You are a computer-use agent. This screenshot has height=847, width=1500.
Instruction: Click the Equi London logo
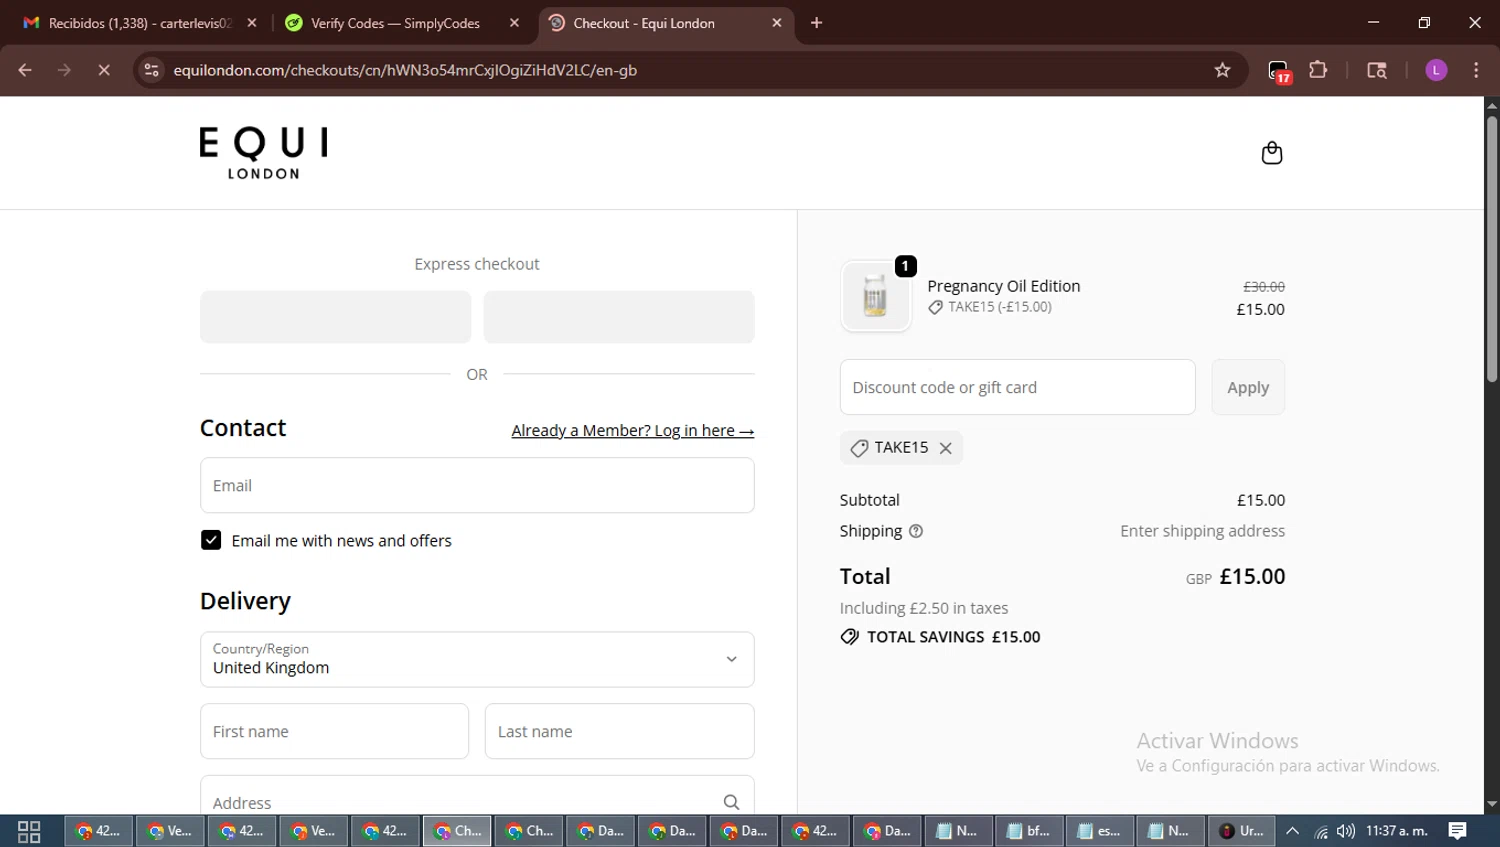263,153
